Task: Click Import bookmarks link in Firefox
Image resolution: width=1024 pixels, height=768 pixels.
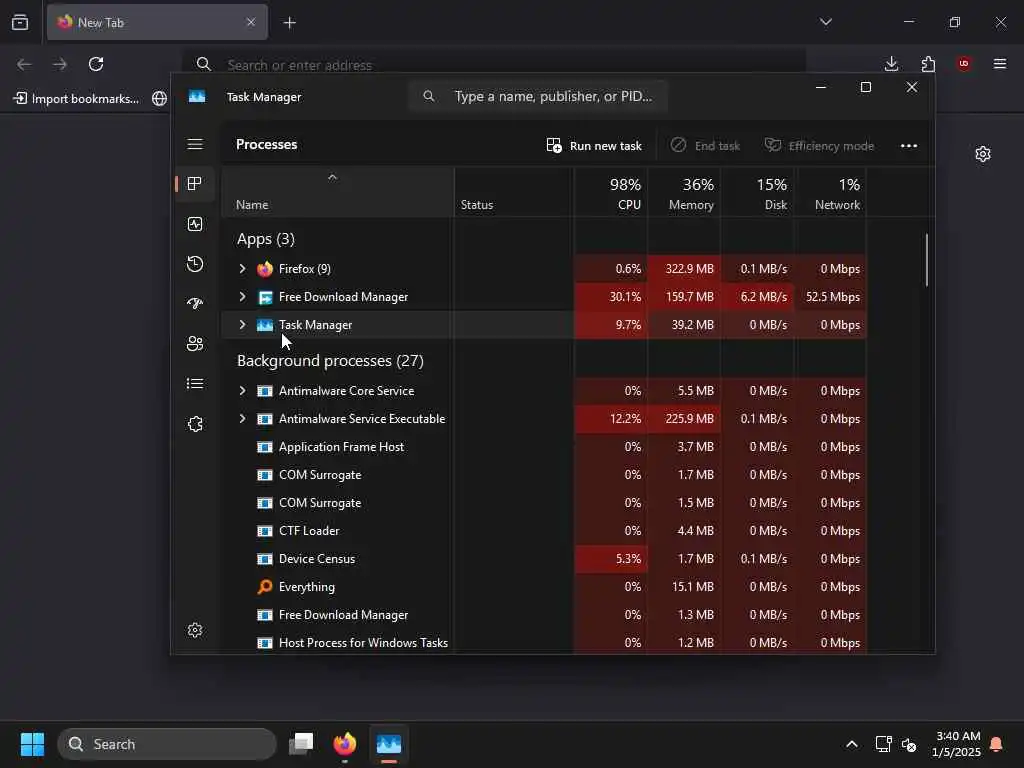Action: coord(76,99)
